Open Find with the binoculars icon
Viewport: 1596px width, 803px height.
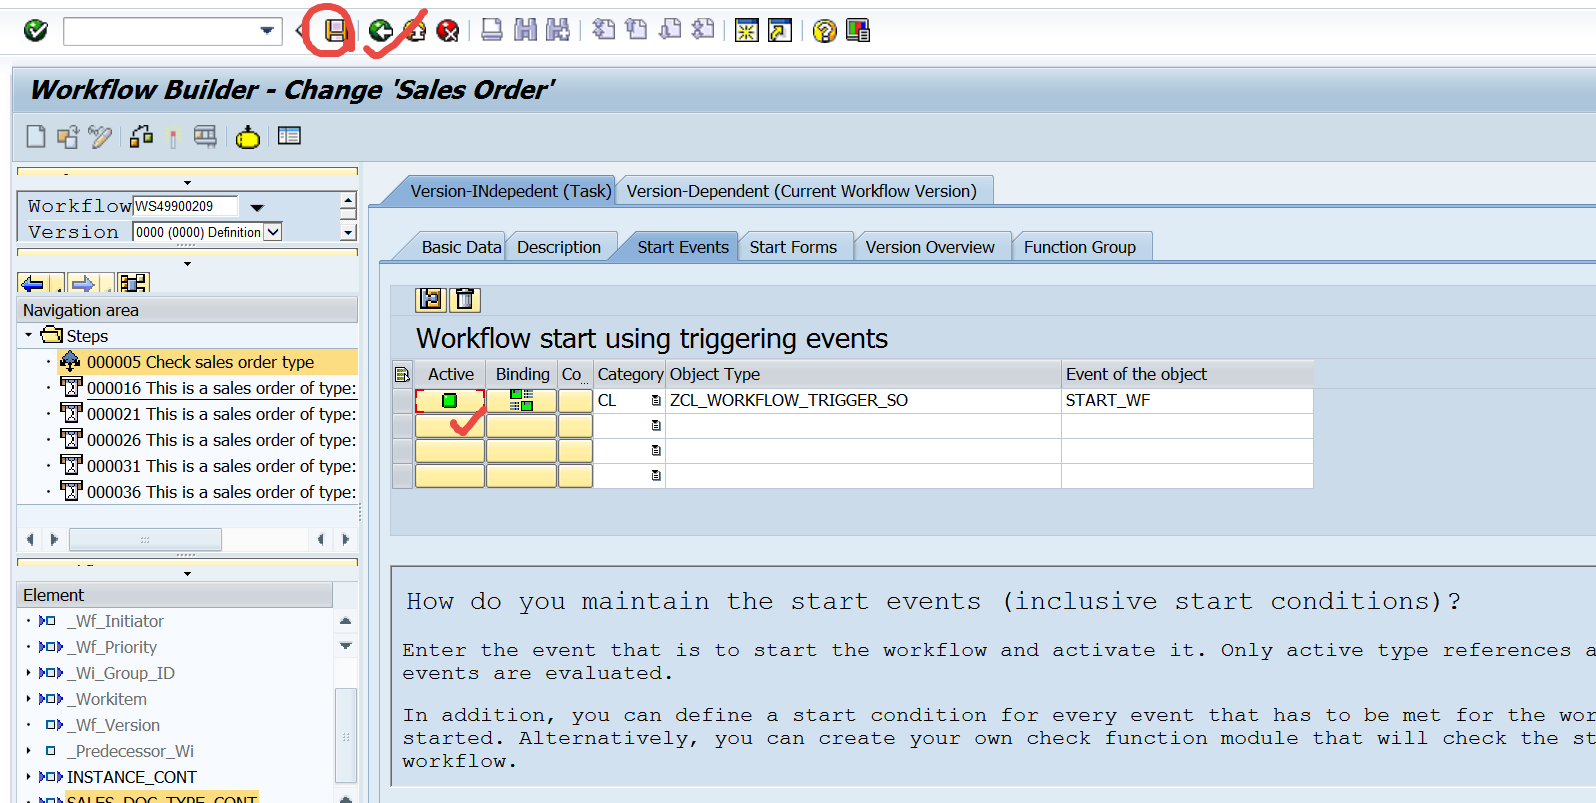tap(525, 30)
